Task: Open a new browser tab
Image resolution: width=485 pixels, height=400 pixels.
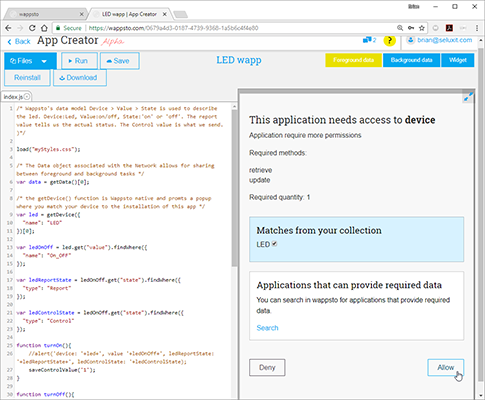Action: point(180,14)
